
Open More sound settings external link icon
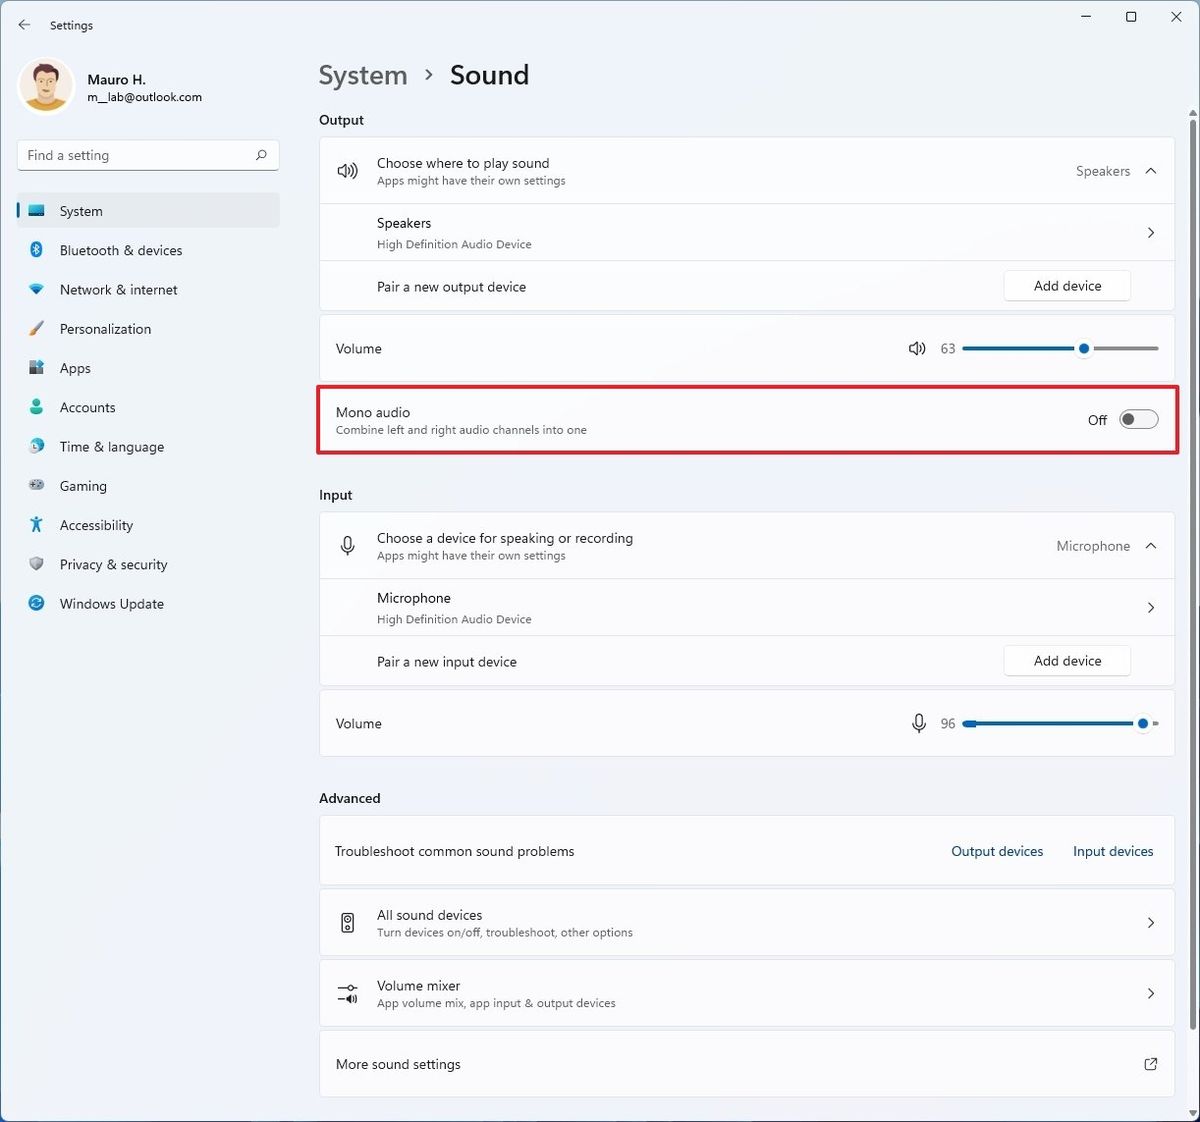point(1150,1064)
